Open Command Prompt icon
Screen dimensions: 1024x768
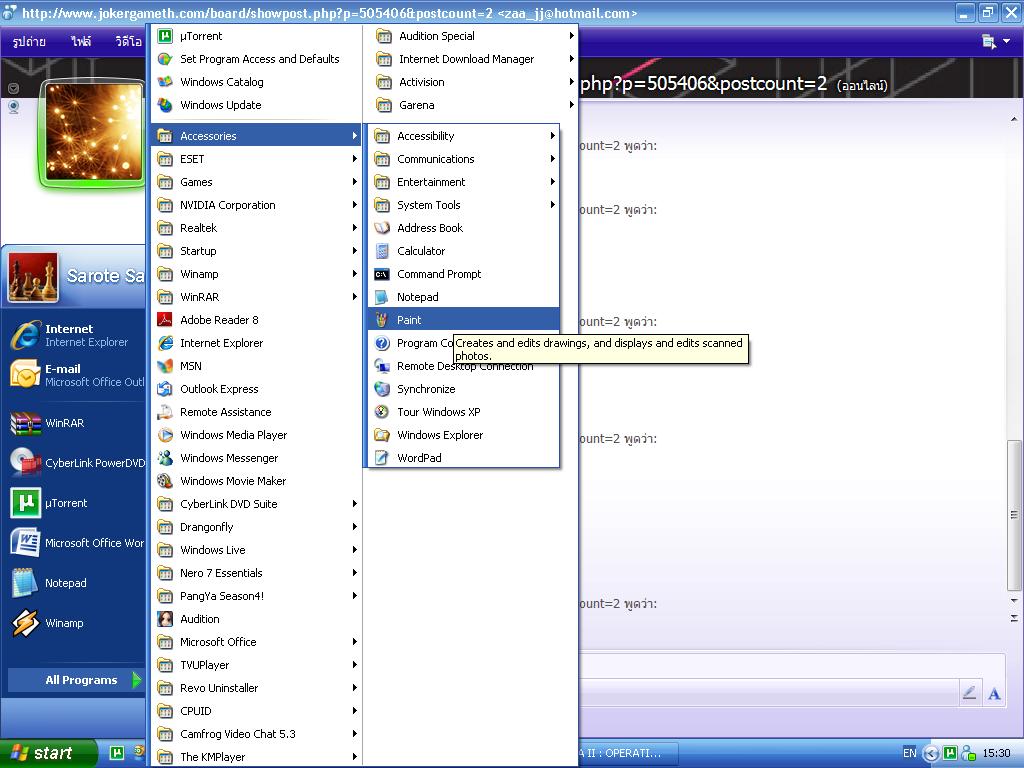tap(382, 274)
